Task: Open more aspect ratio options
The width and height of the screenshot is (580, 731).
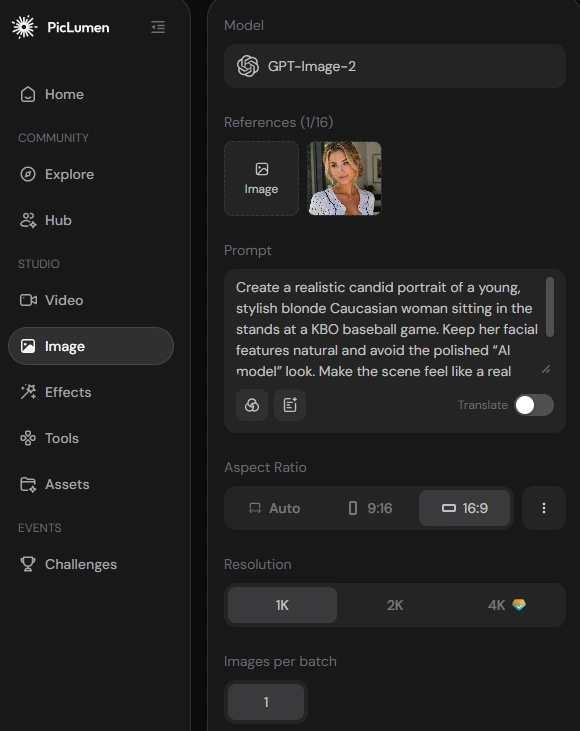Action: (x=544, y=508)
